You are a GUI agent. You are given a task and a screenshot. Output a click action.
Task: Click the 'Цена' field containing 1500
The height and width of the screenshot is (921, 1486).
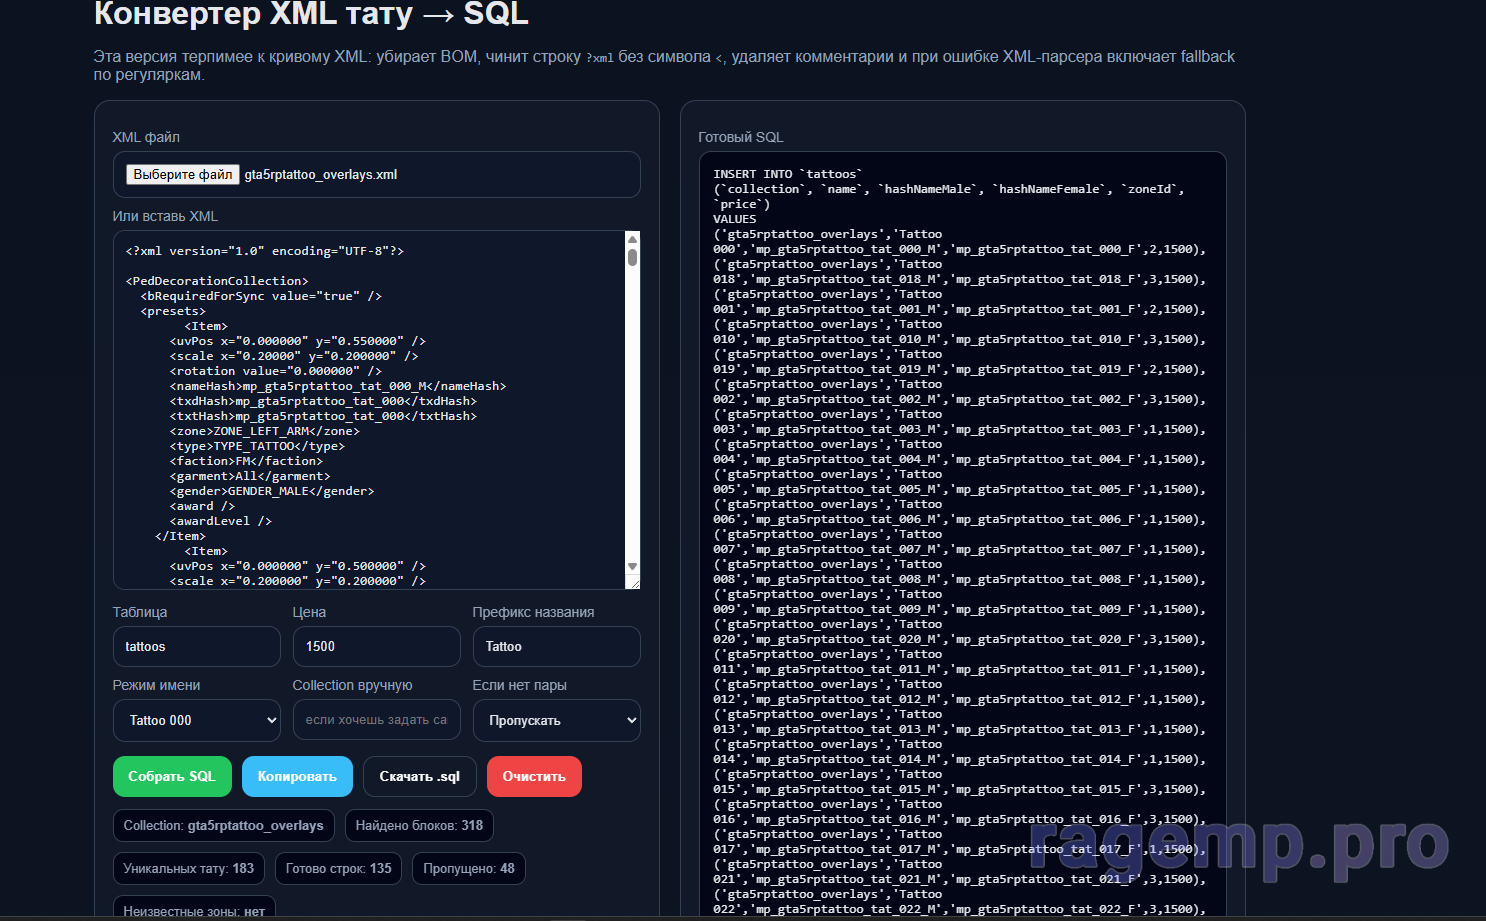[x=376, y=647]
